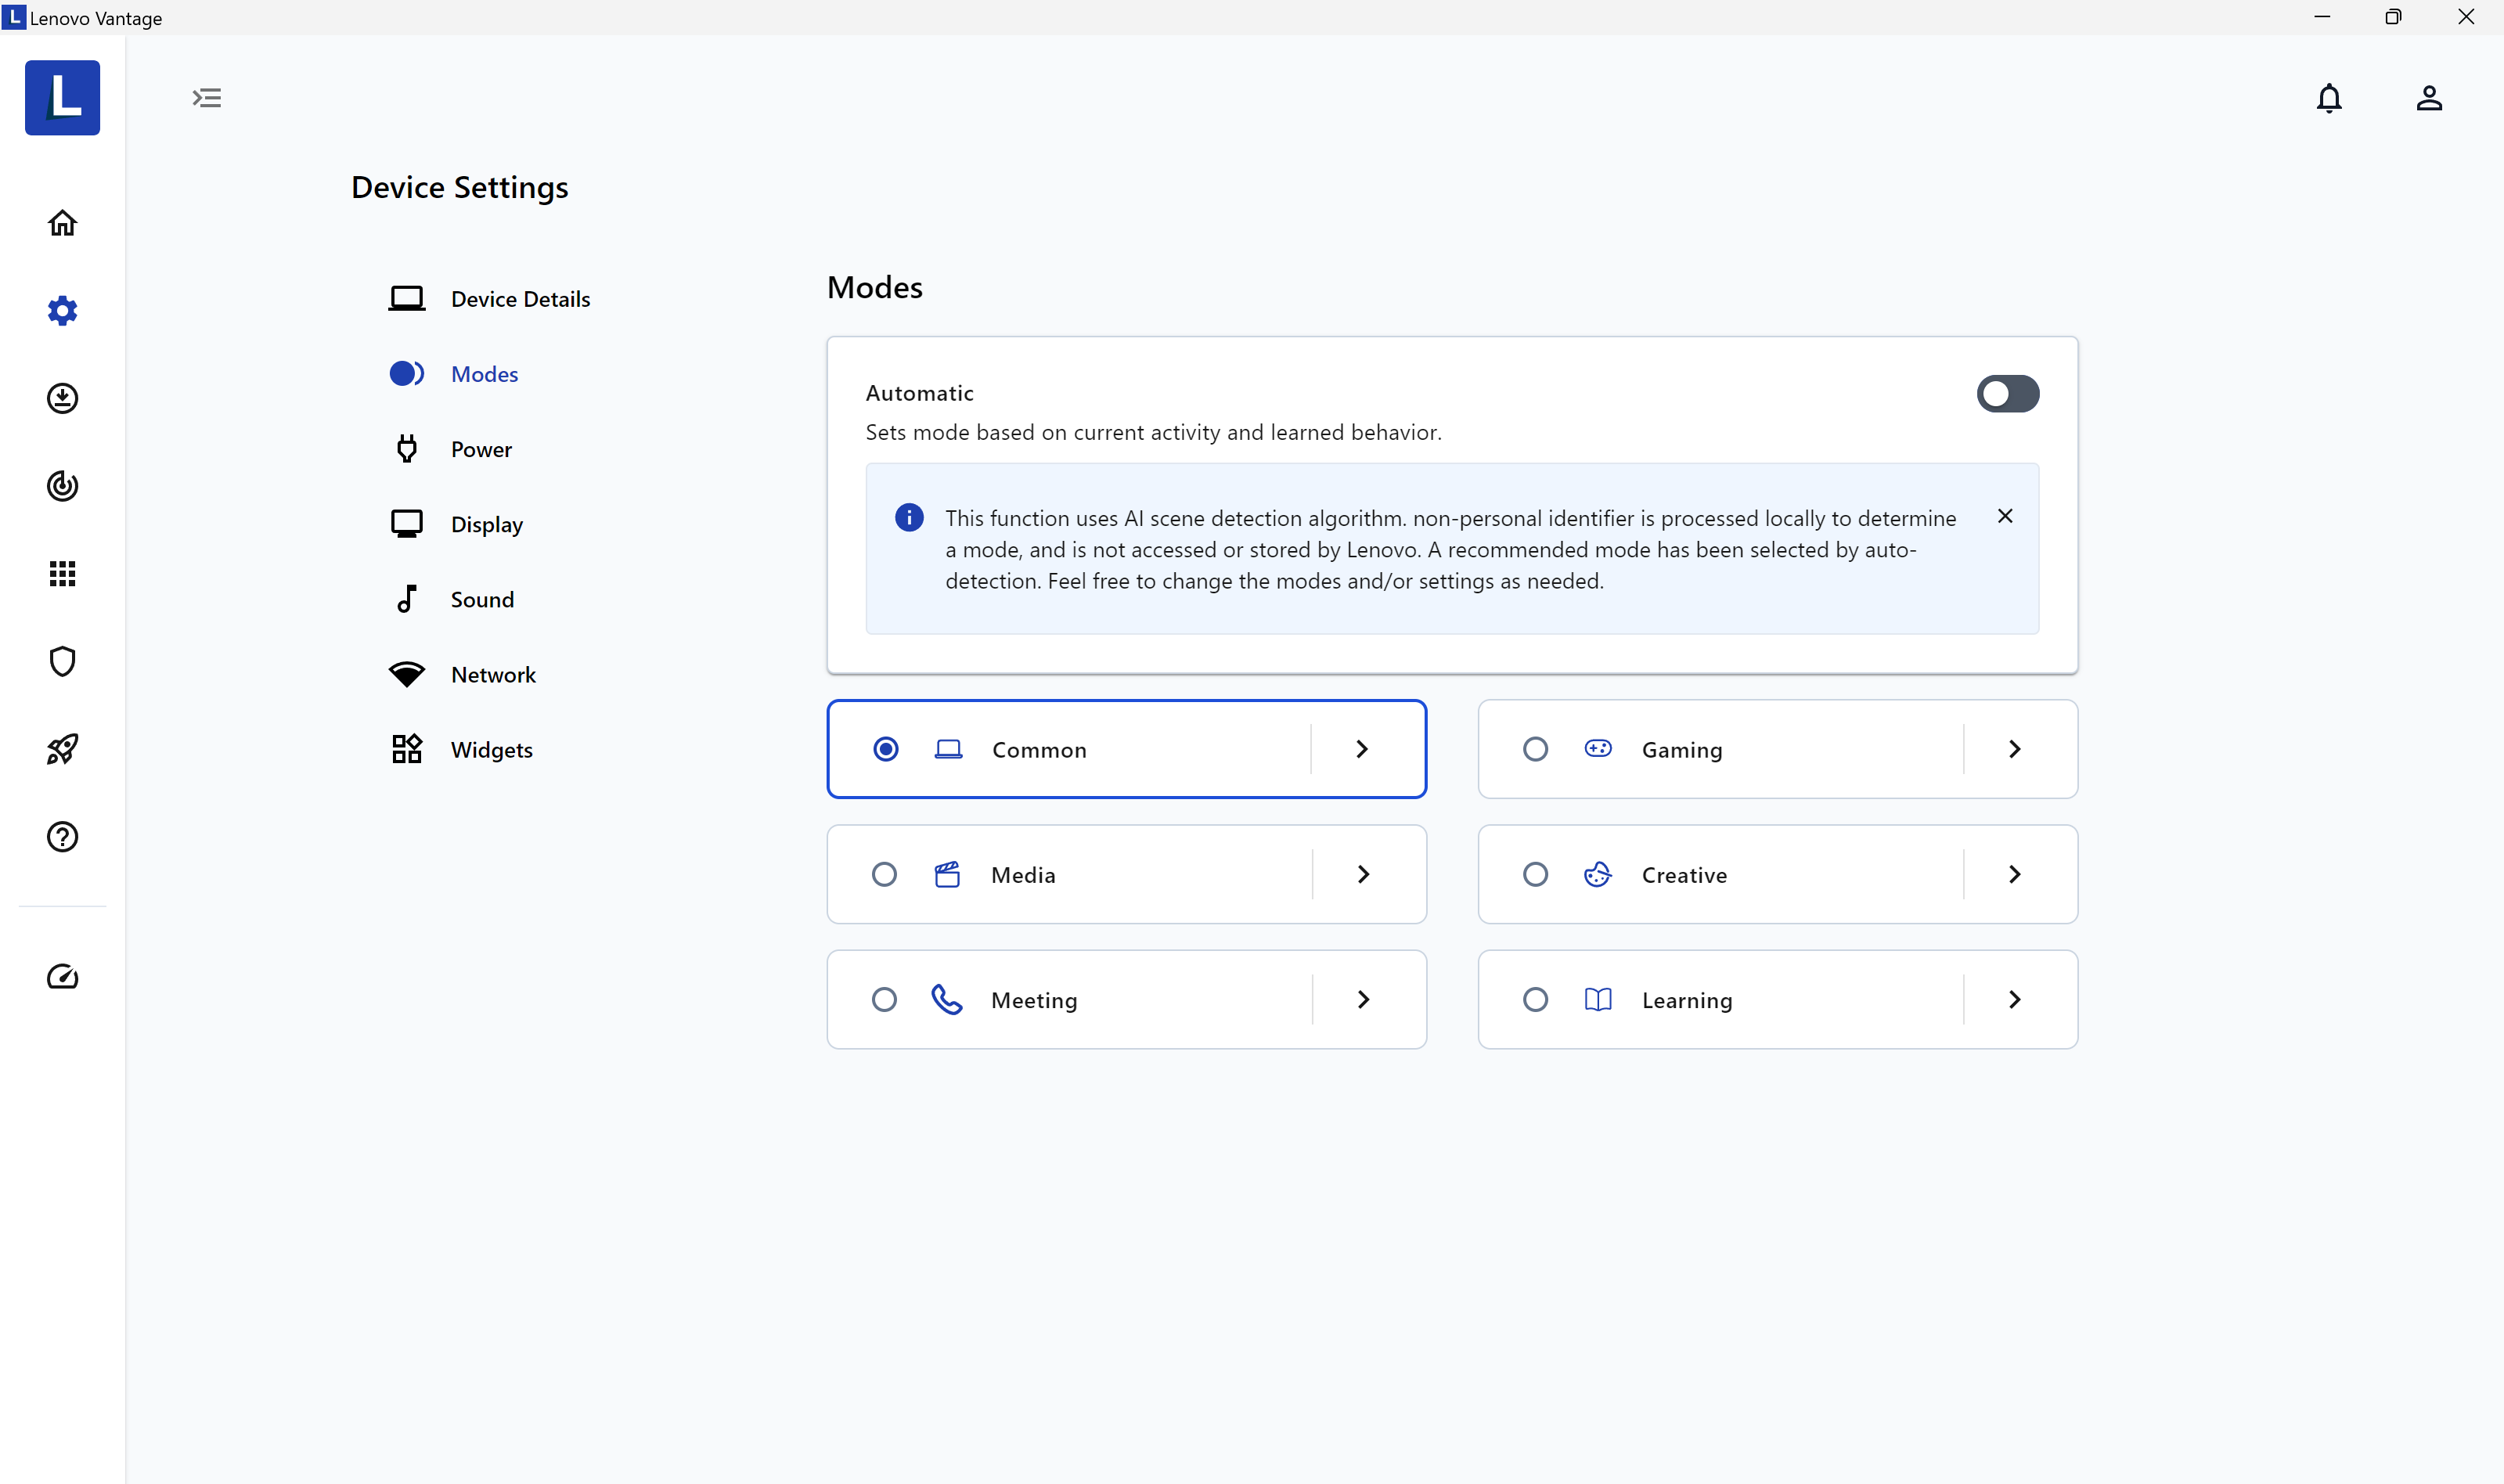Click the rocket boost icon in sidebar

[x=62, y=749]
